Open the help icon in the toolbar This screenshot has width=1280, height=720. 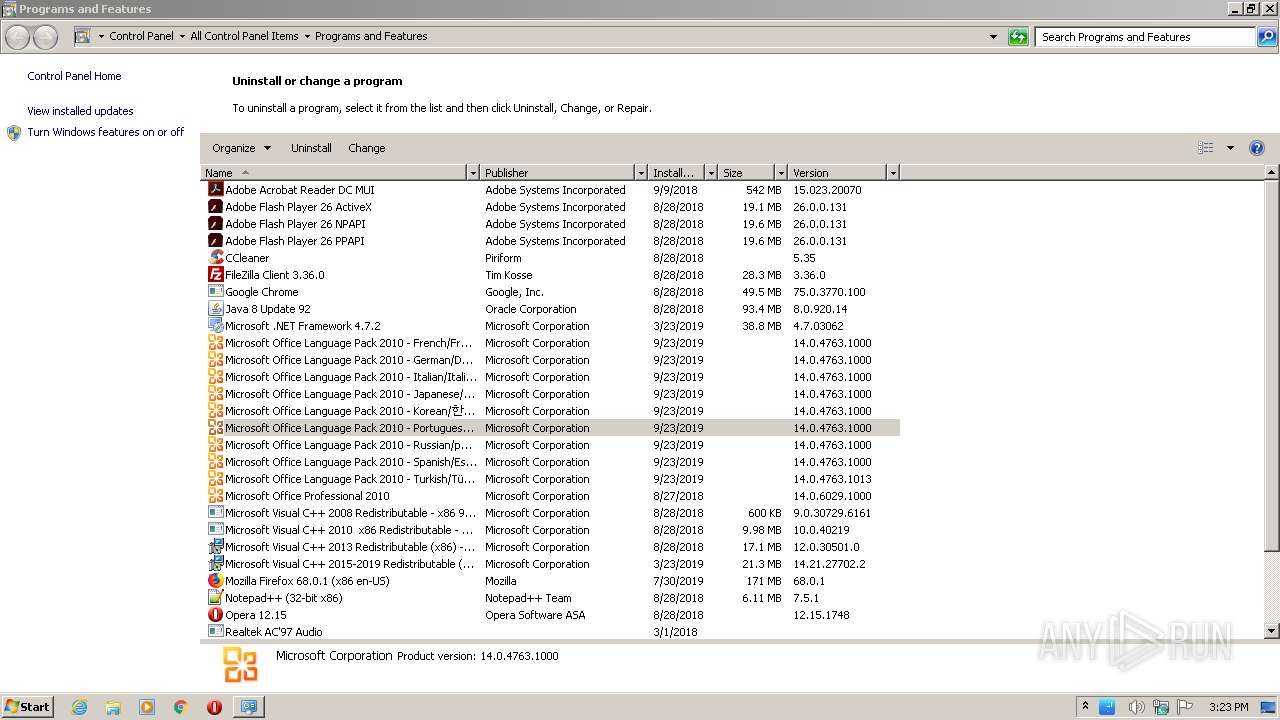[1257, 148]
